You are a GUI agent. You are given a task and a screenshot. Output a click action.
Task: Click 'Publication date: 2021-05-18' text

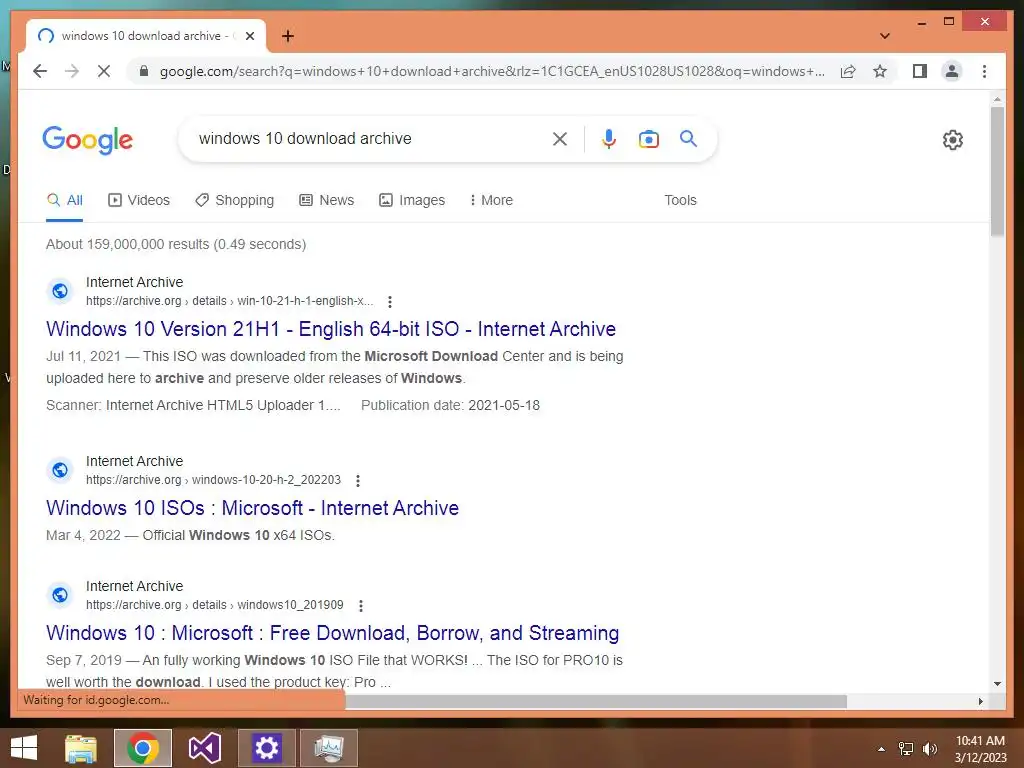pyautogui.click(x=451, y=406)
